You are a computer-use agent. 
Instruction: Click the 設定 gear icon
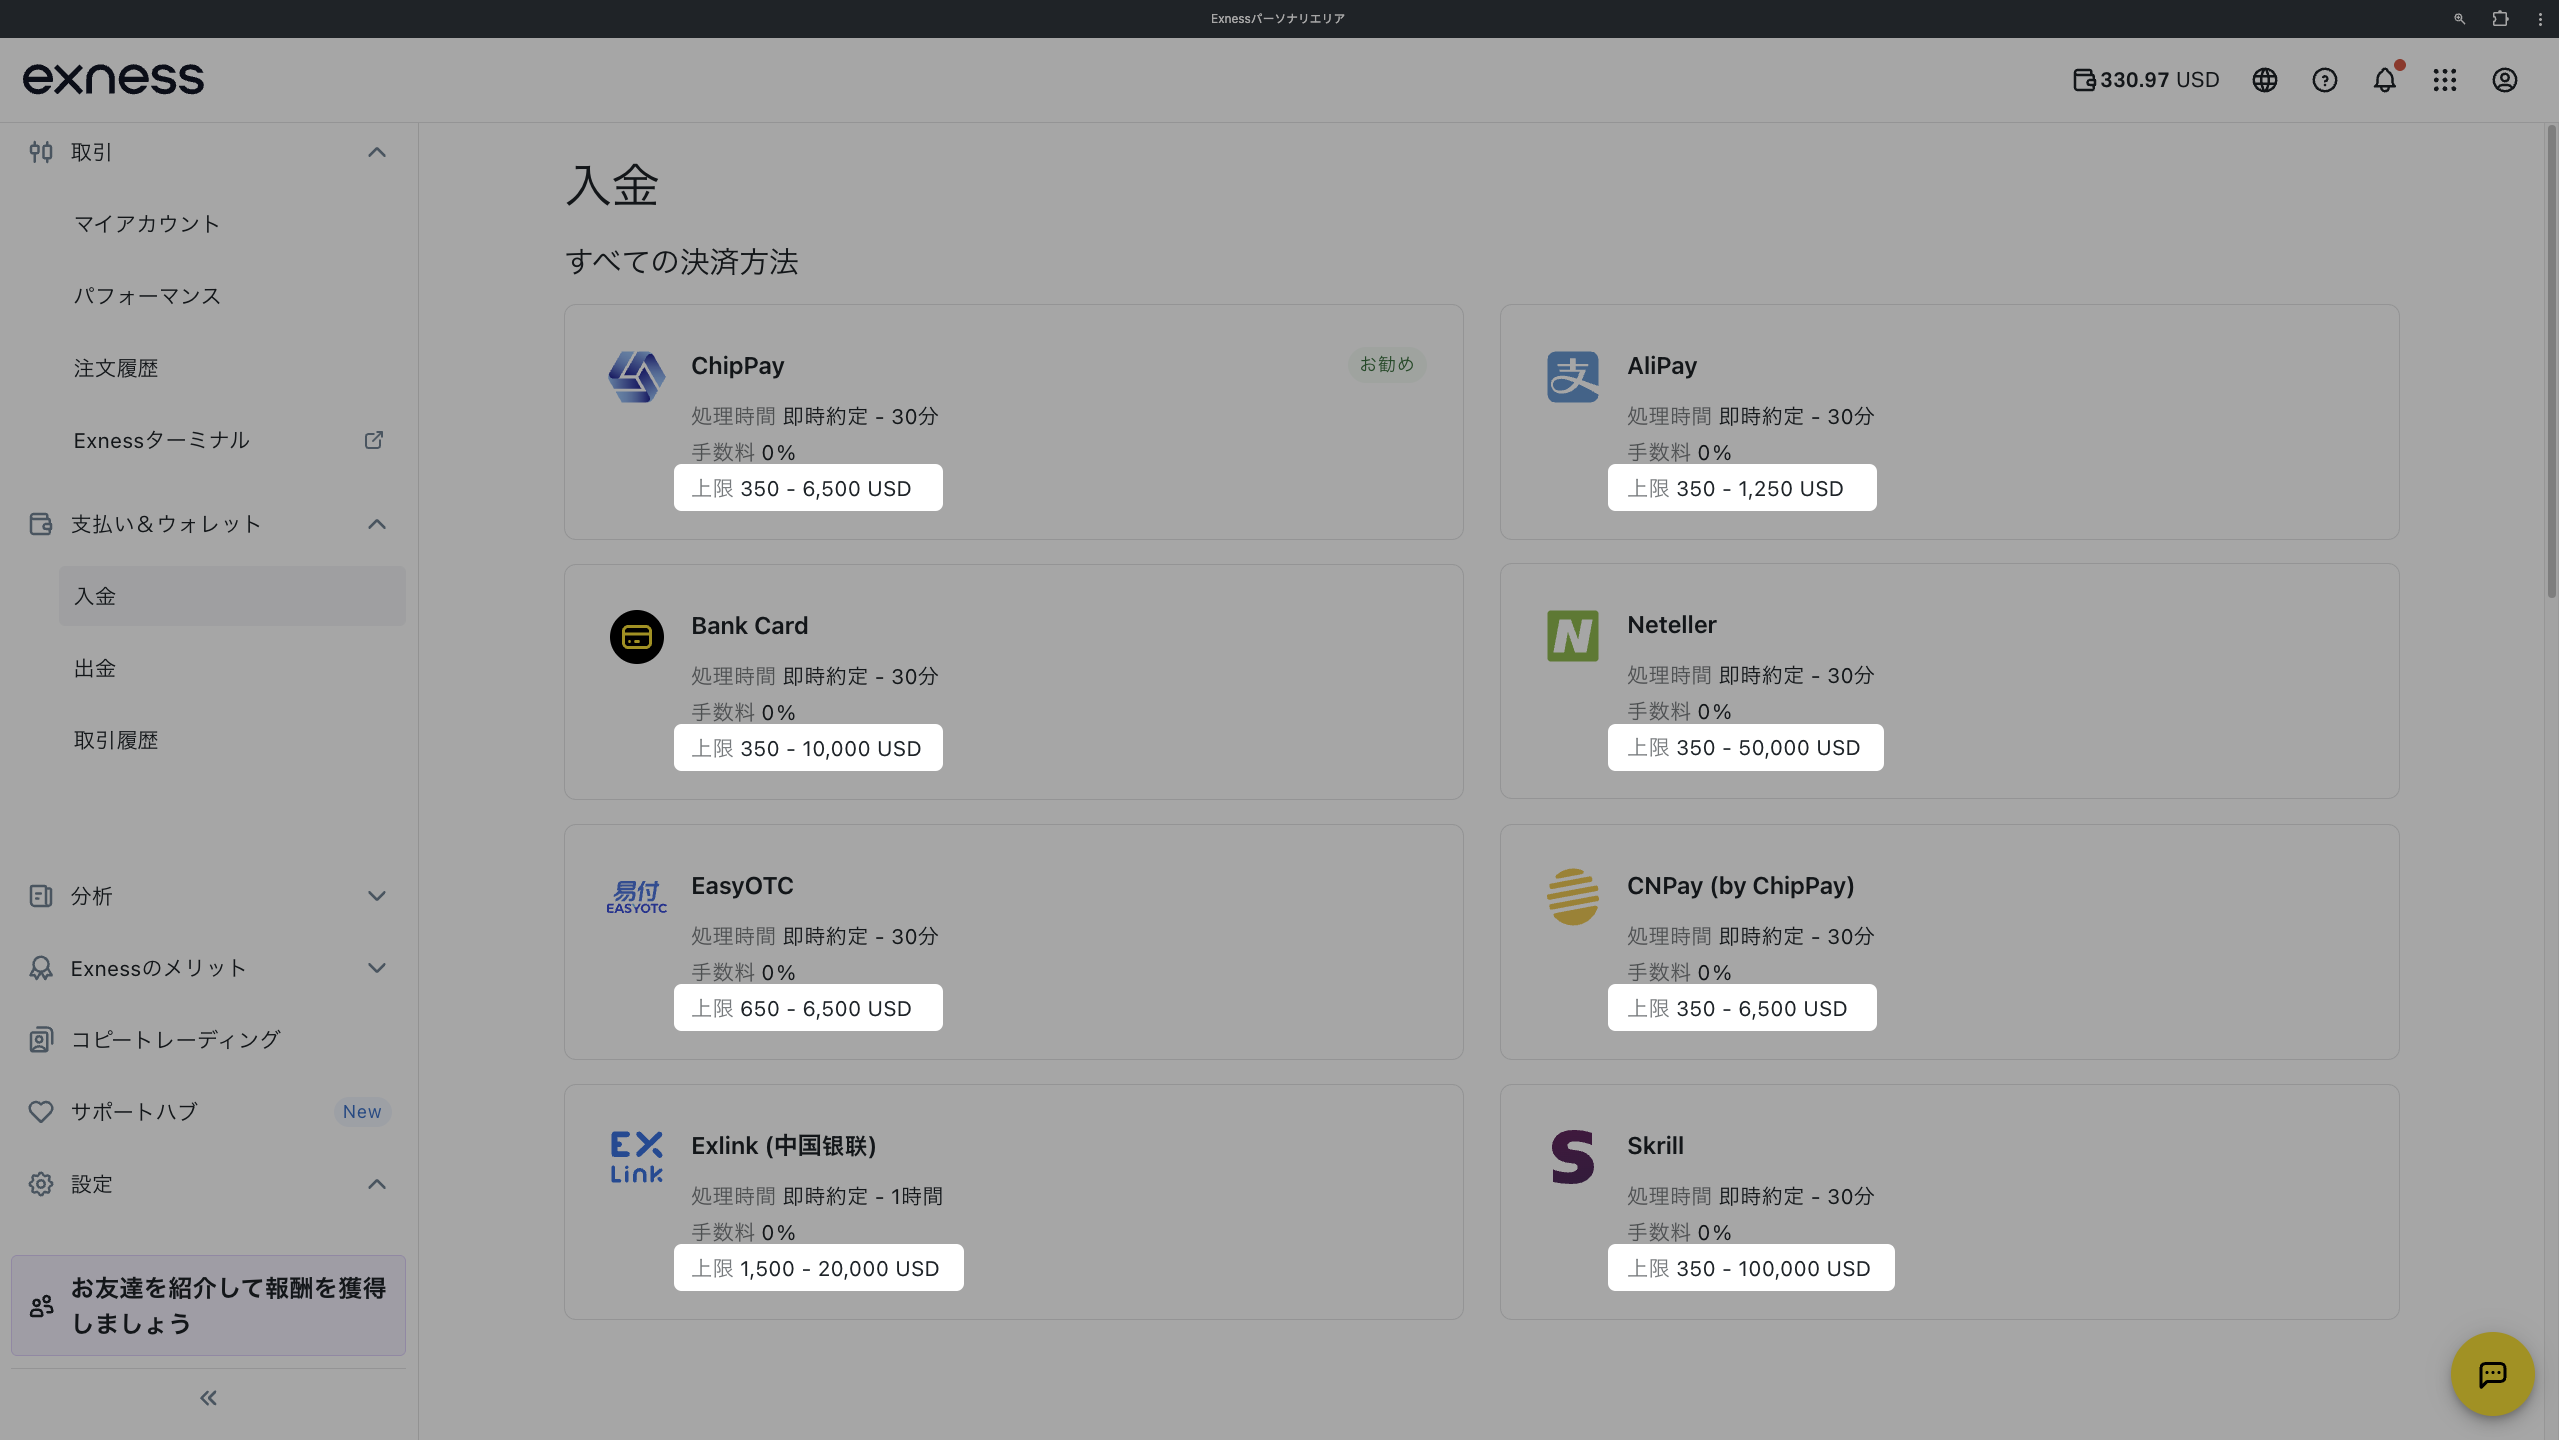point(41,1184)
